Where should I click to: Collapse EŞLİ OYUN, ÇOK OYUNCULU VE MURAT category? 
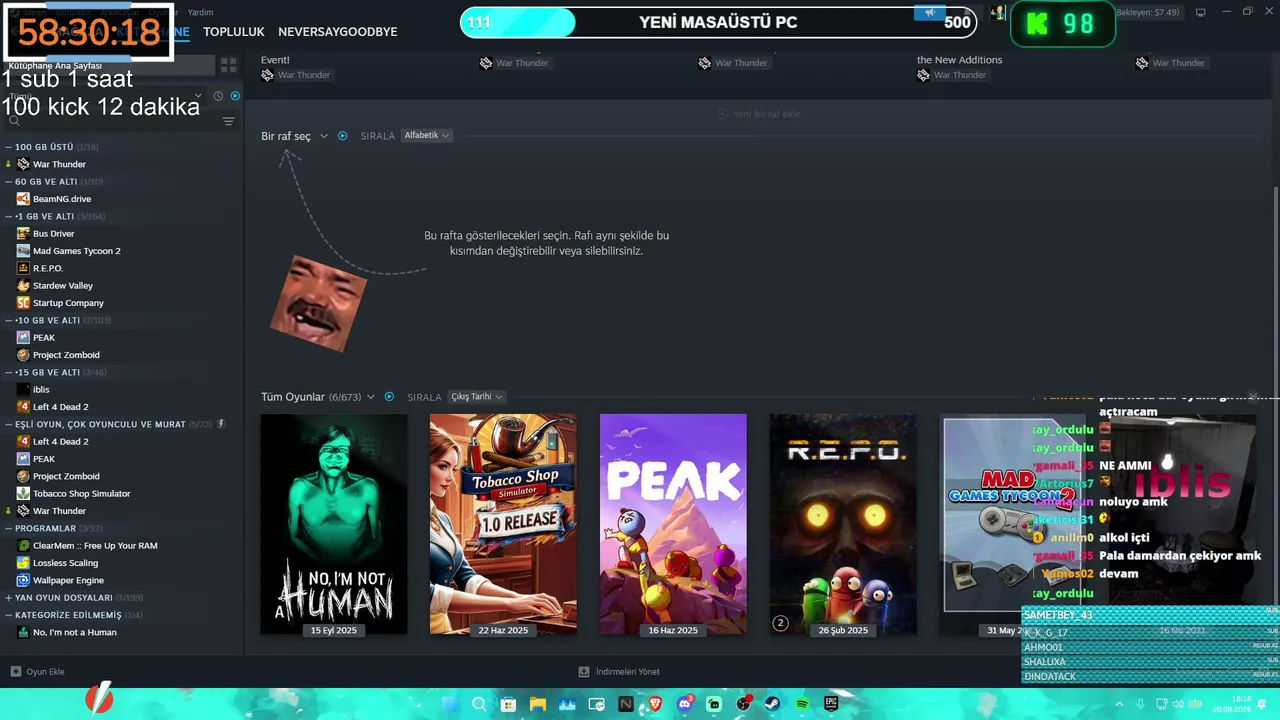pos(9,424)
